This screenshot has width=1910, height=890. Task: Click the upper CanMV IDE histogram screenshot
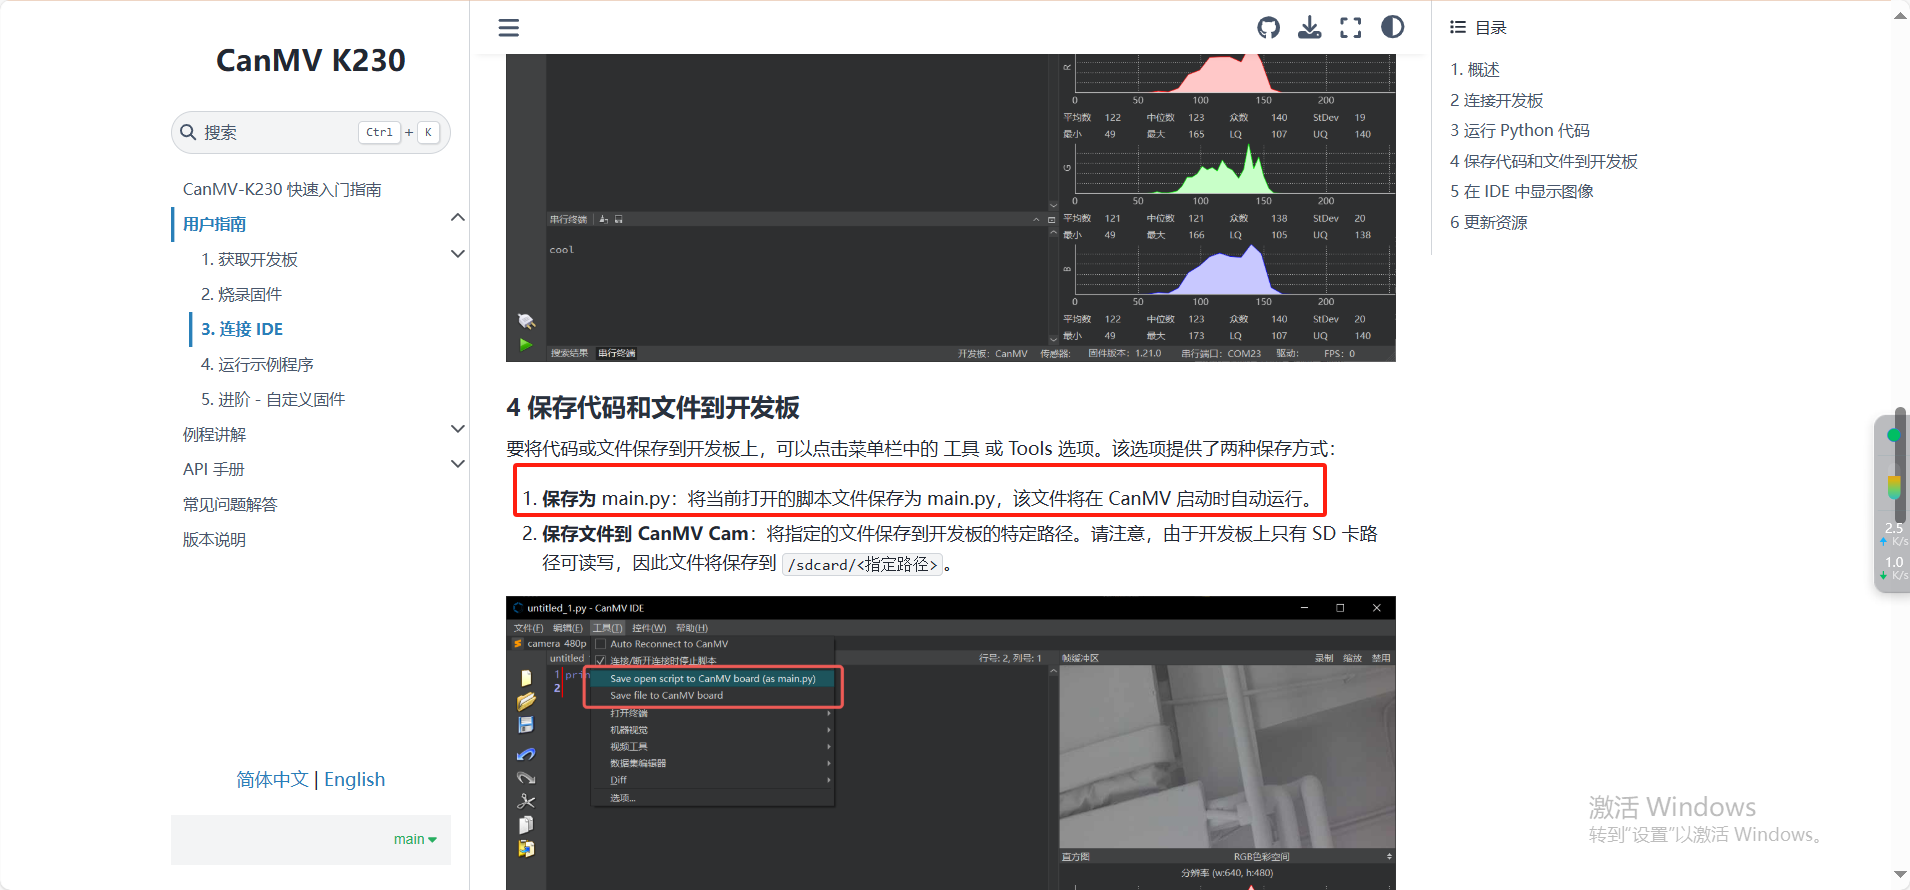[951, 208]
